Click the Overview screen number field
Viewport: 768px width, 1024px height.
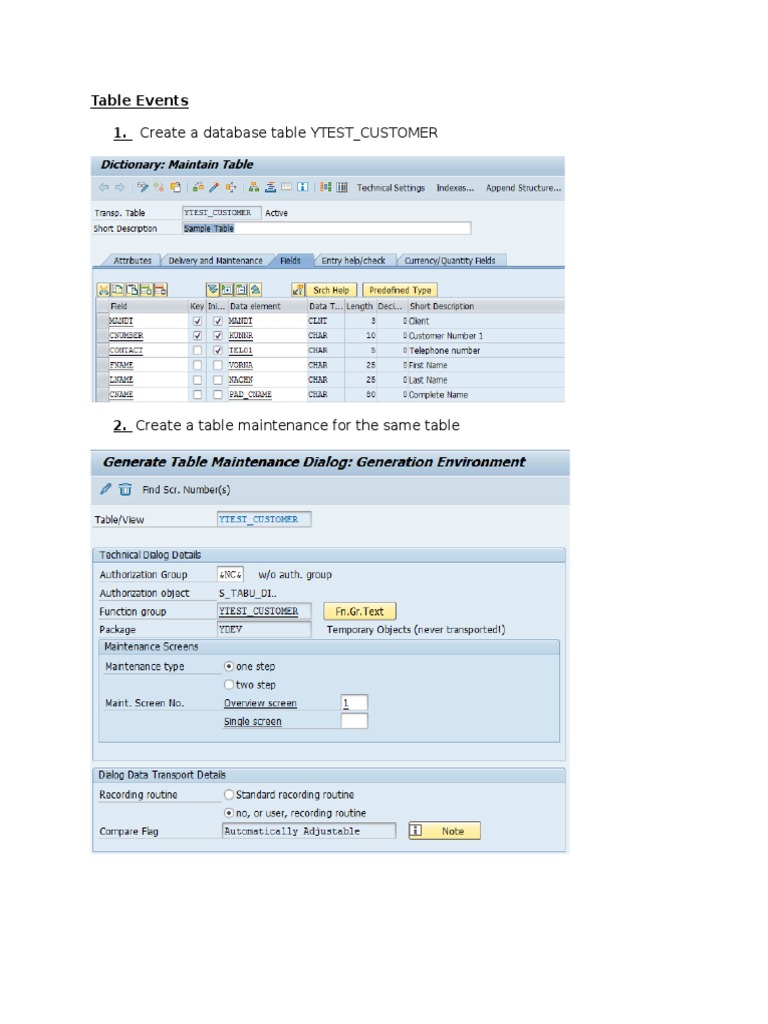click(x=354, y=703)
